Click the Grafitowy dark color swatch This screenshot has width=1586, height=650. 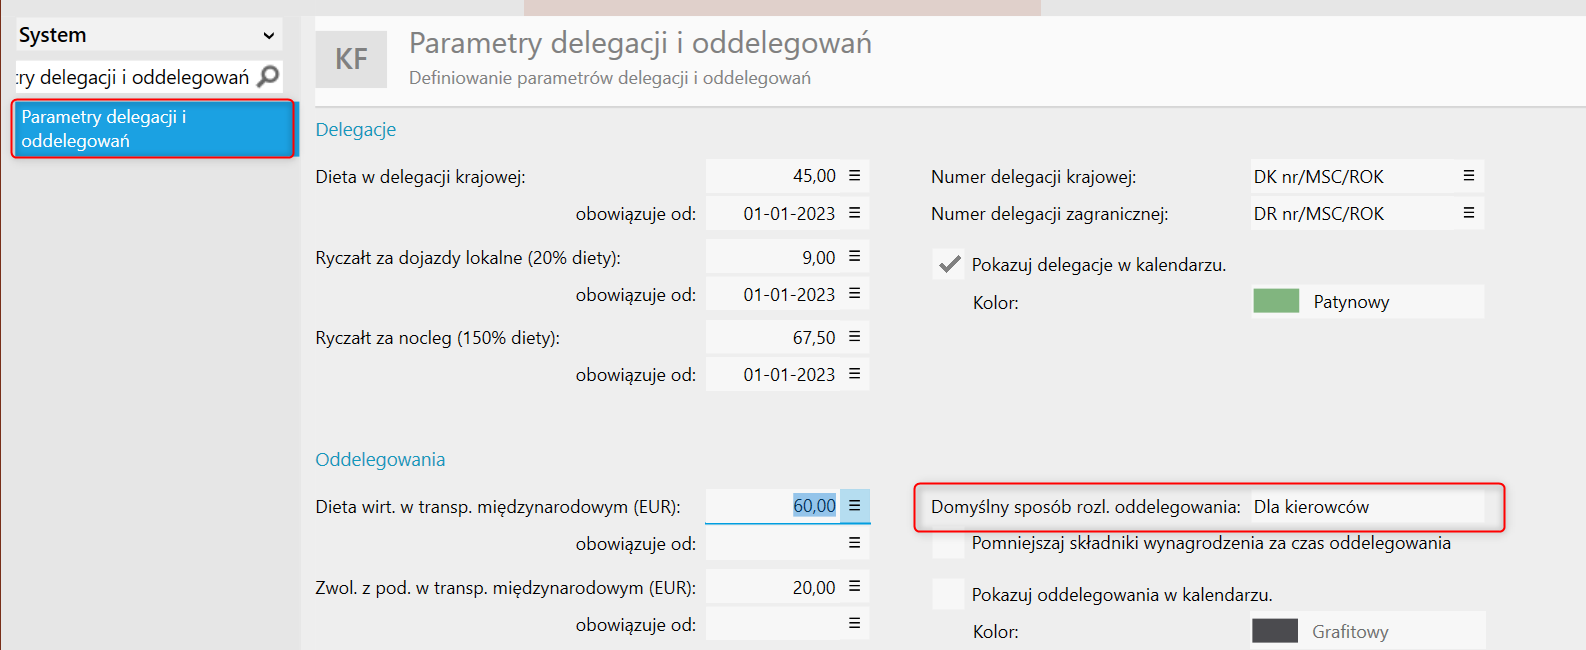click(x=1275, y=631)
